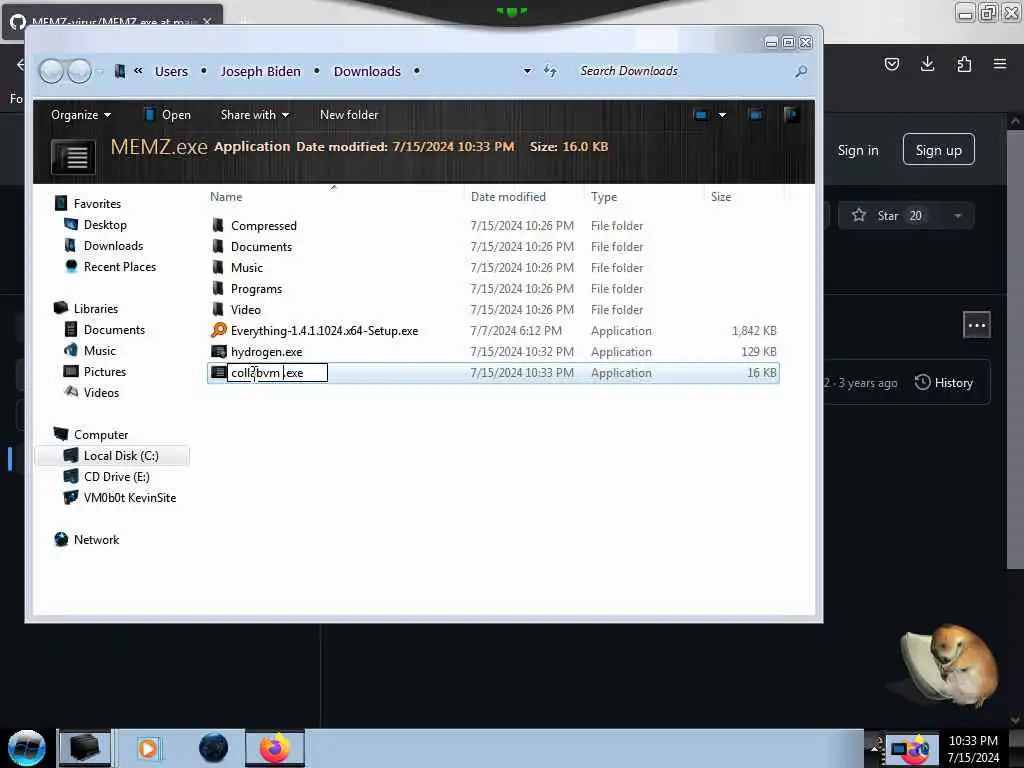Click the change view icon in toolbar
The image size is (1024, 768).
coord(700,115)
